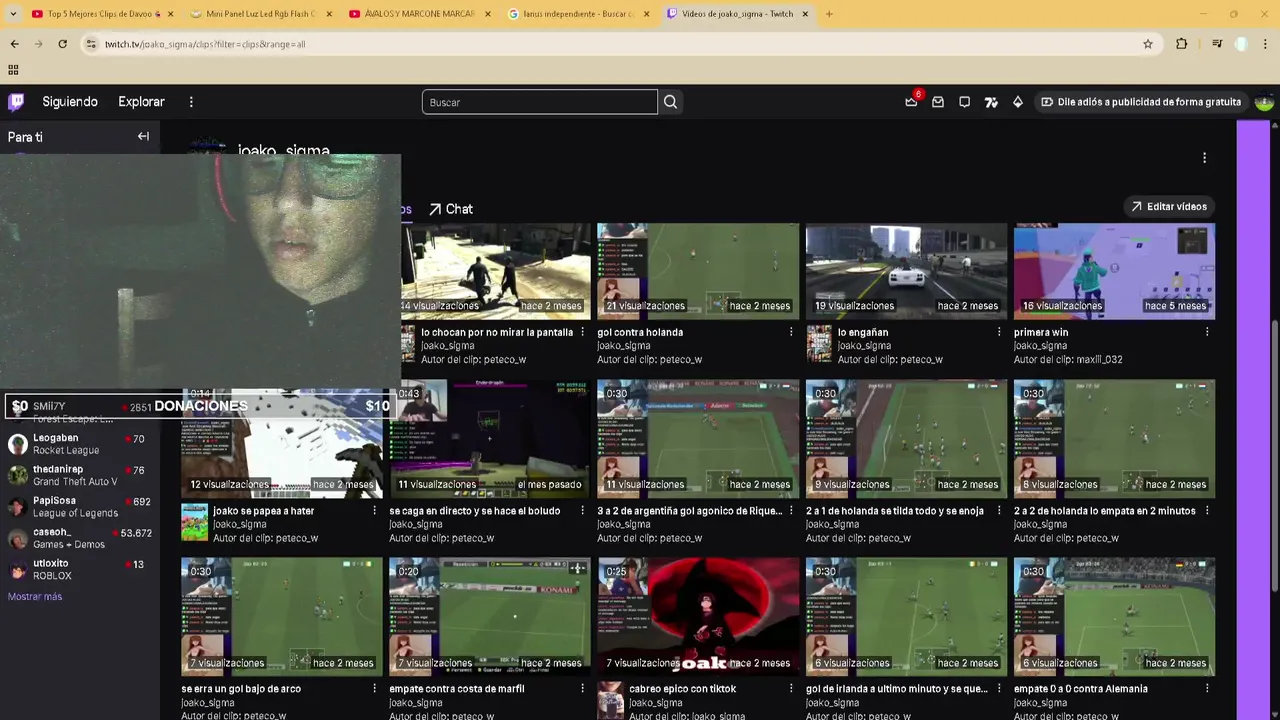Screen dimensions: 1280x720
Task: Open Prime loot notifications crown icon
Action: tap(911, 102)
